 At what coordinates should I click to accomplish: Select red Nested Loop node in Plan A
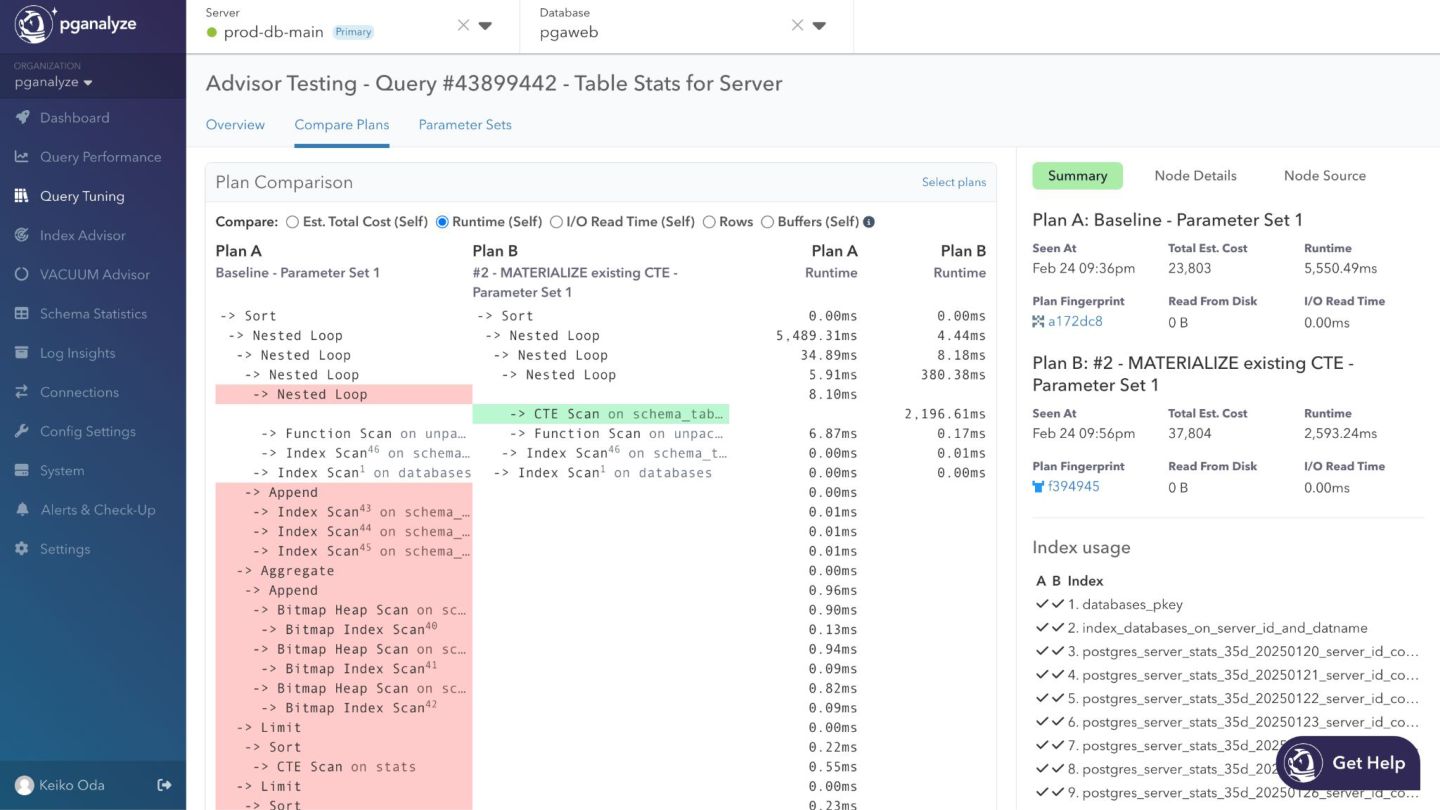pyautogui.click(x=344, y=395)
